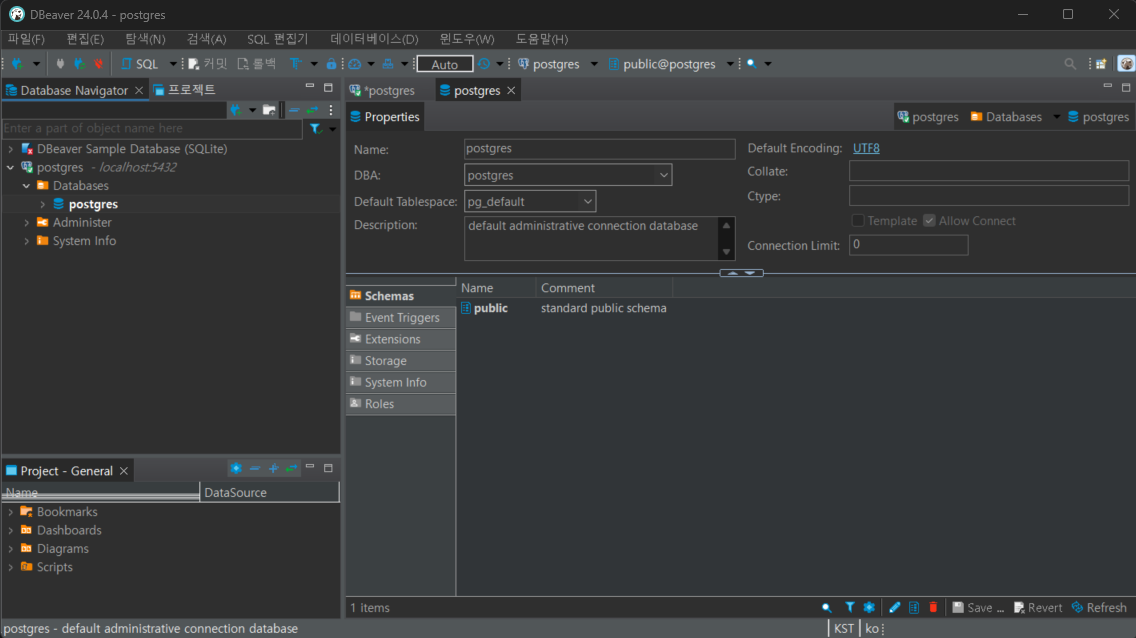Click the UTF8 encoding link
1136x638 pixels.
point(866,148)
